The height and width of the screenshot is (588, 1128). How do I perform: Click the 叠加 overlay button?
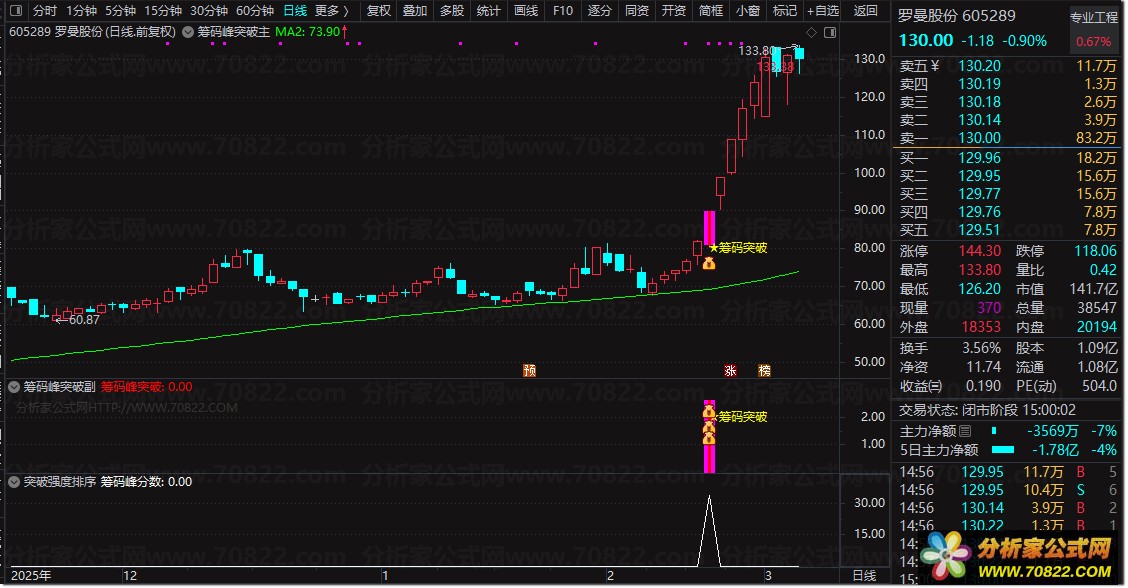point(415,11)
